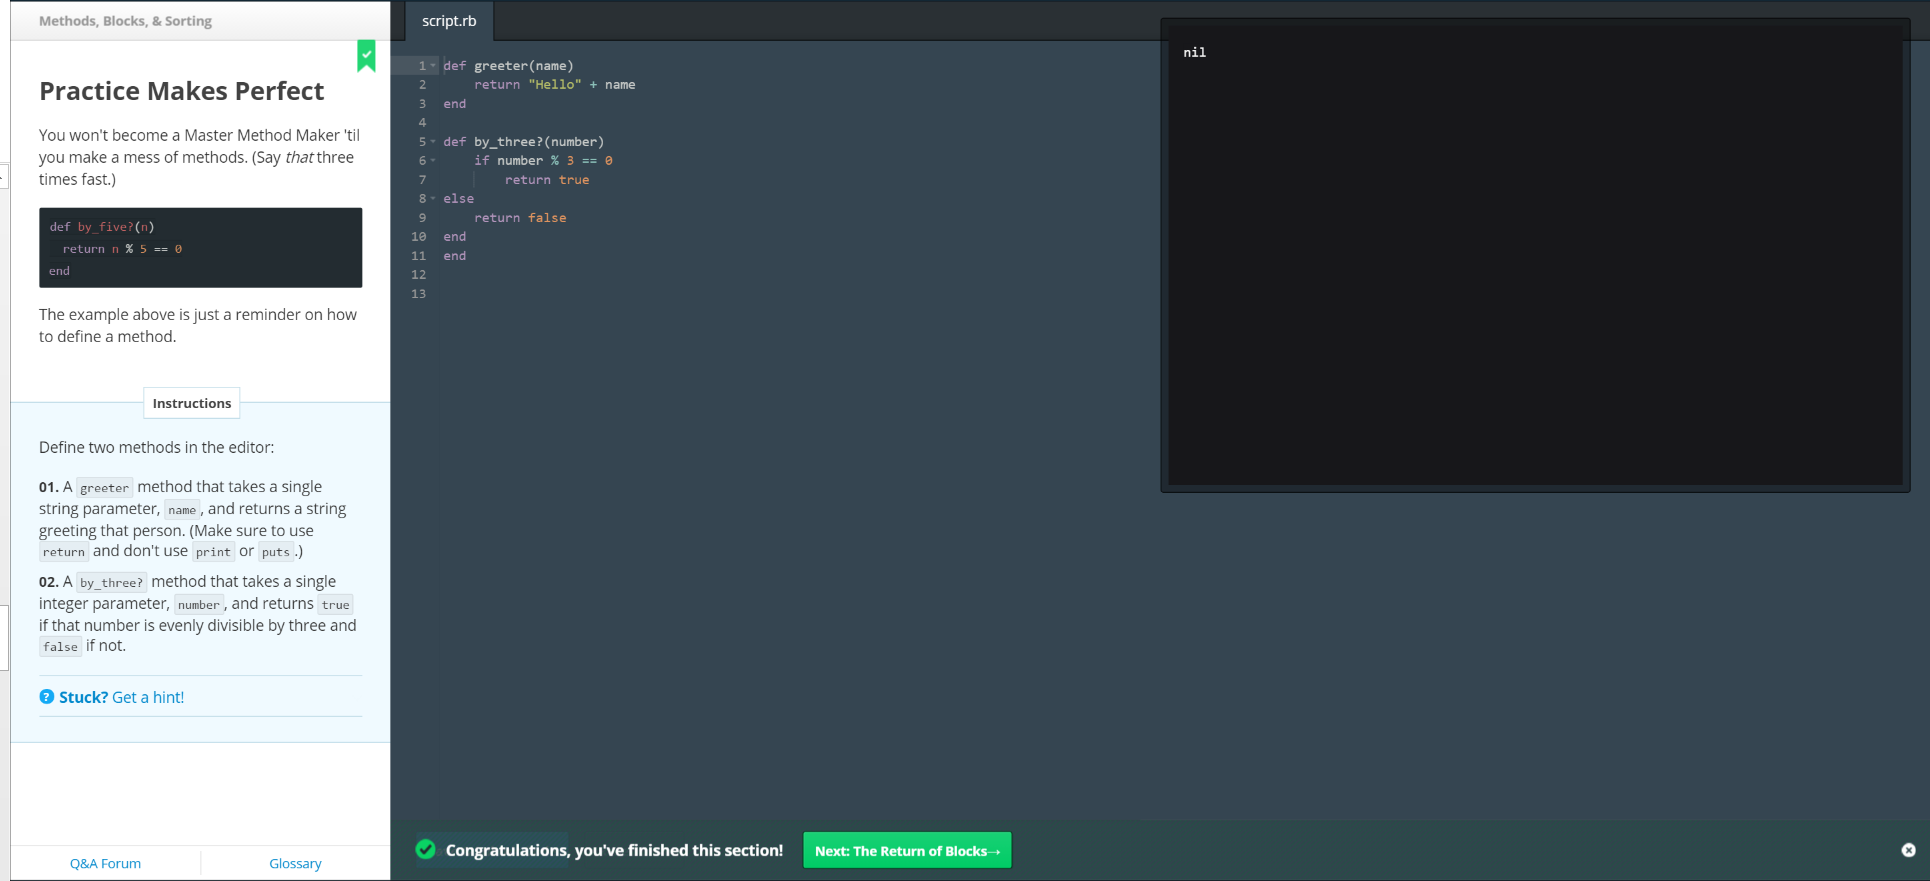Open the Stuck? Get a hint link
This screenshot has height=881, width=1930.
tap(121, 697)
